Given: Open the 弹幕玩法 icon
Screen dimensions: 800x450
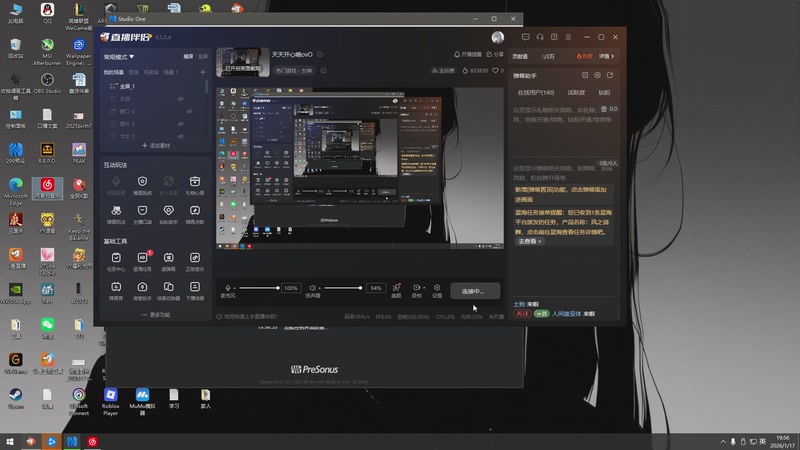Looking at the screenshot, I should 116,210.
